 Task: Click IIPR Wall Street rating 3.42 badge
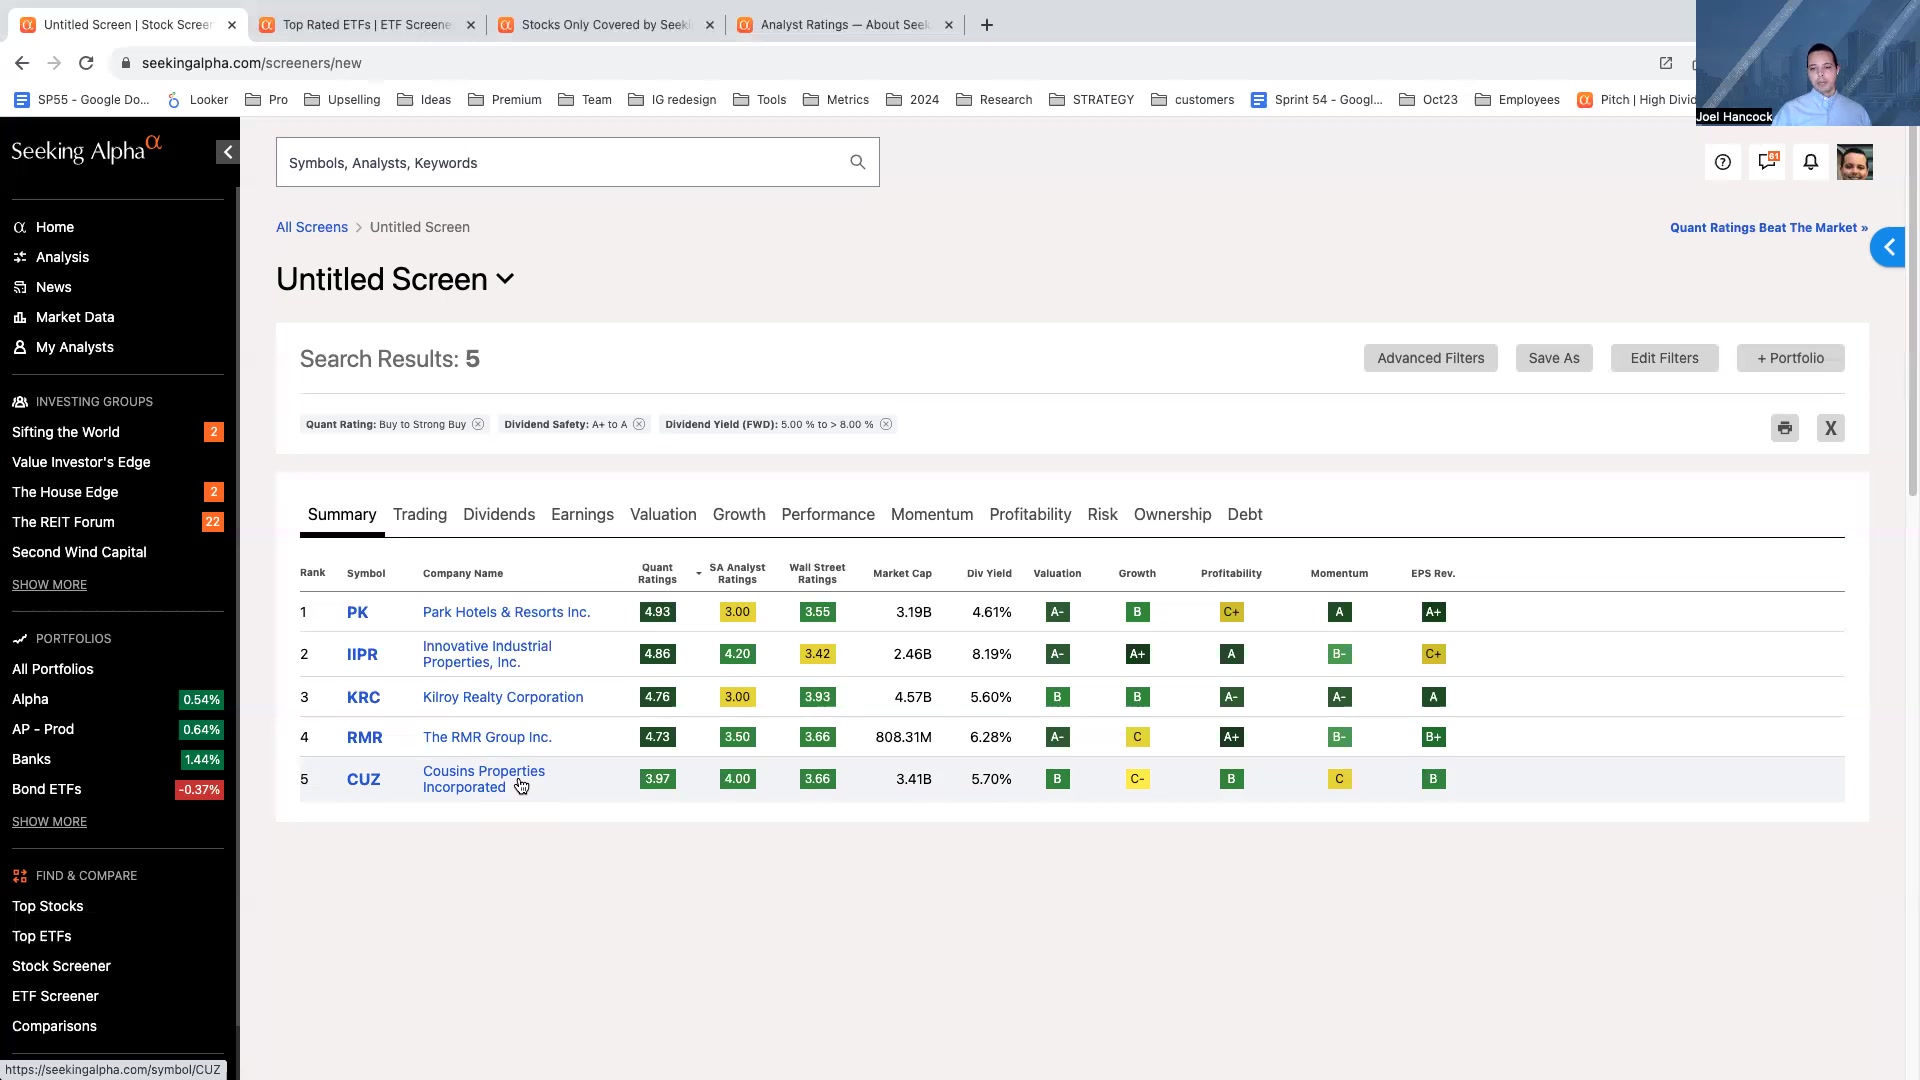pyautogui.click(x=817, y=654)
